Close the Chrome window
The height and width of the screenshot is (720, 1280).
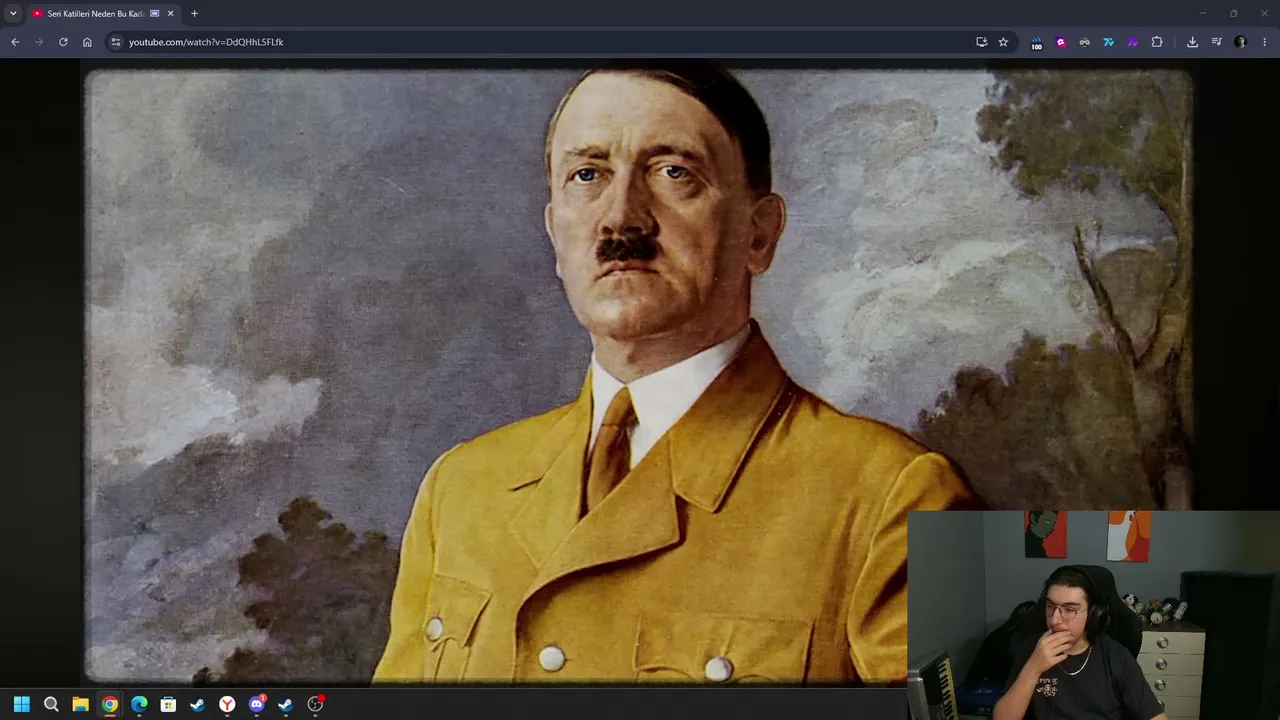point(1264,13)
